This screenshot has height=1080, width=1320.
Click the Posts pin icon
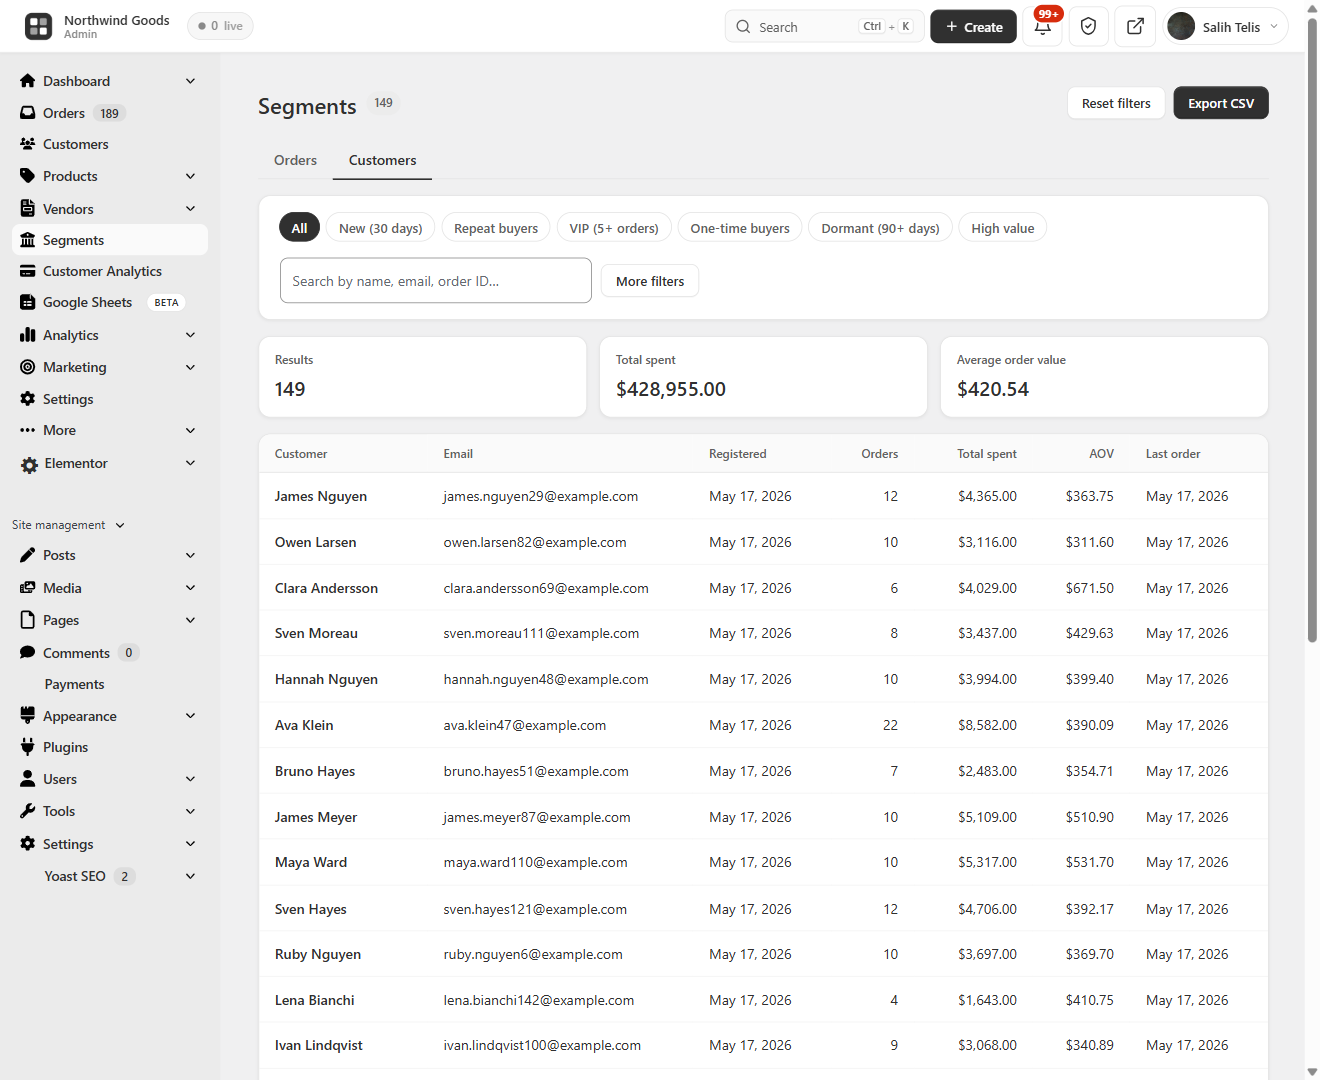28,555
